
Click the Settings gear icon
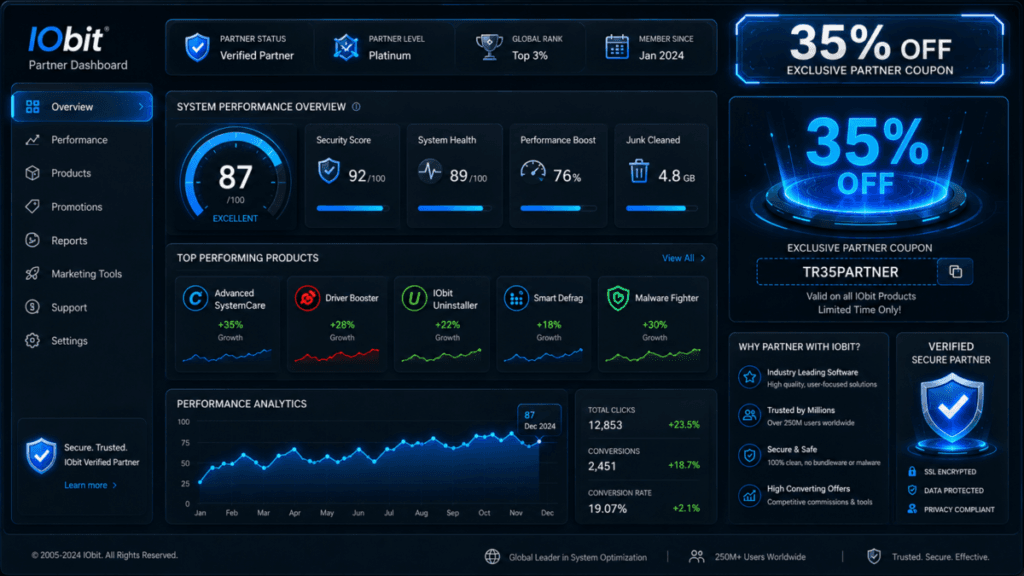[x=32, y=340]
